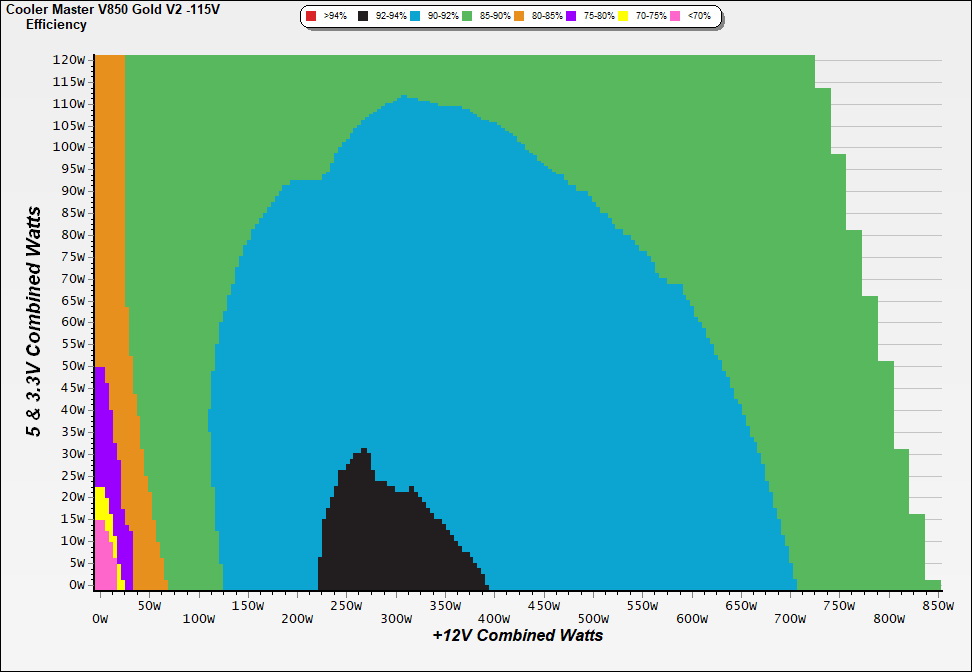Image resolution: width=972 pixels, height=672 pixels.
Task: Click the 120W label on the y-axis
Action: [70, 59]
